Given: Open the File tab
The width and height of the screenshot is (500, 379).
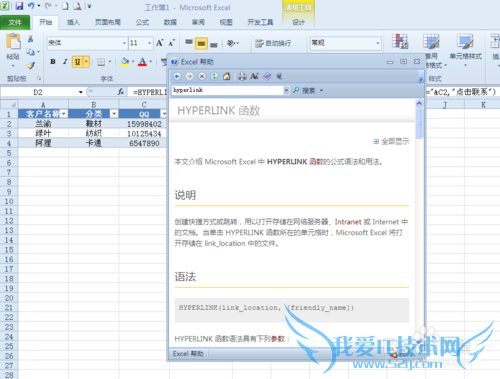Looking at the screenshot, I should 15,22.
